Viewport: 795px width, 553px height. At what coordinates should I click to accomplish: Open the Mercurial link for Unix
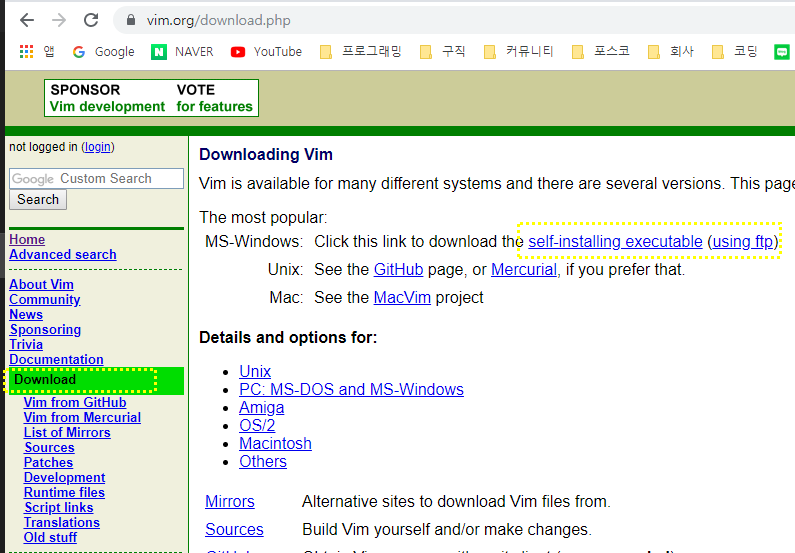[524, 270]
